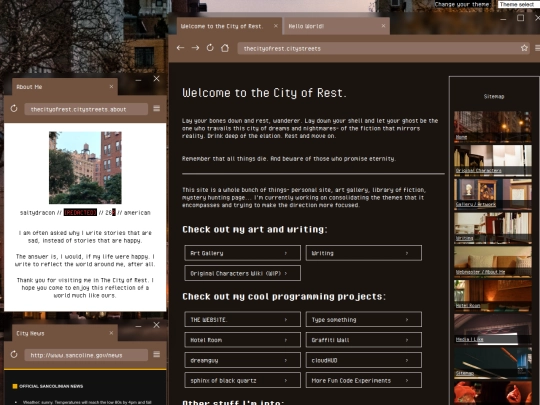The image size is (540, 405).
Task: Close the Hello World! tab
Action: point(383,26)
